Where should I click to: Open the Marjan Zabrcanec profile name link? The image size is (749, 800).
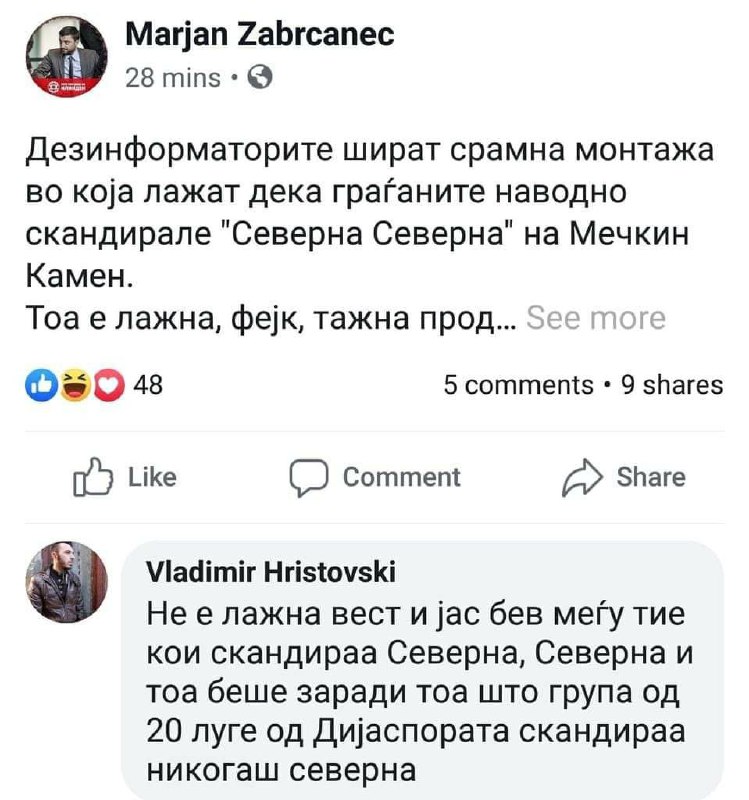pos(260,36)
